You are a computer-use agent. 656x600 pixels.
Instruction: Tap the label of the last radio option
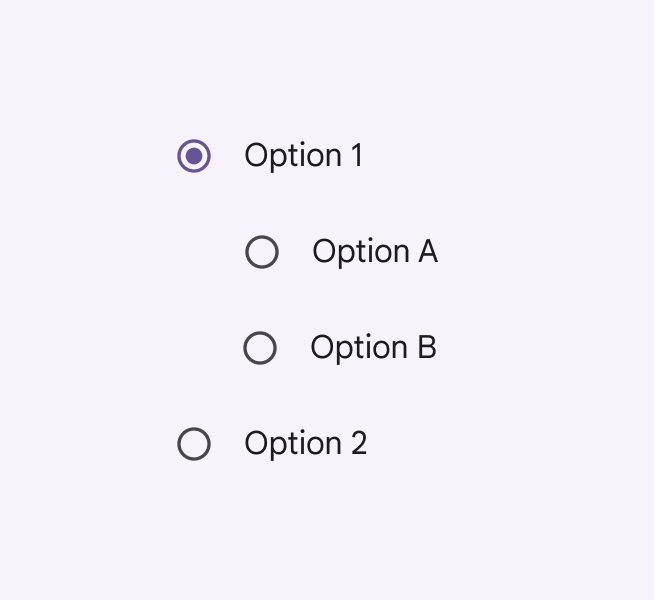[305, 444]
